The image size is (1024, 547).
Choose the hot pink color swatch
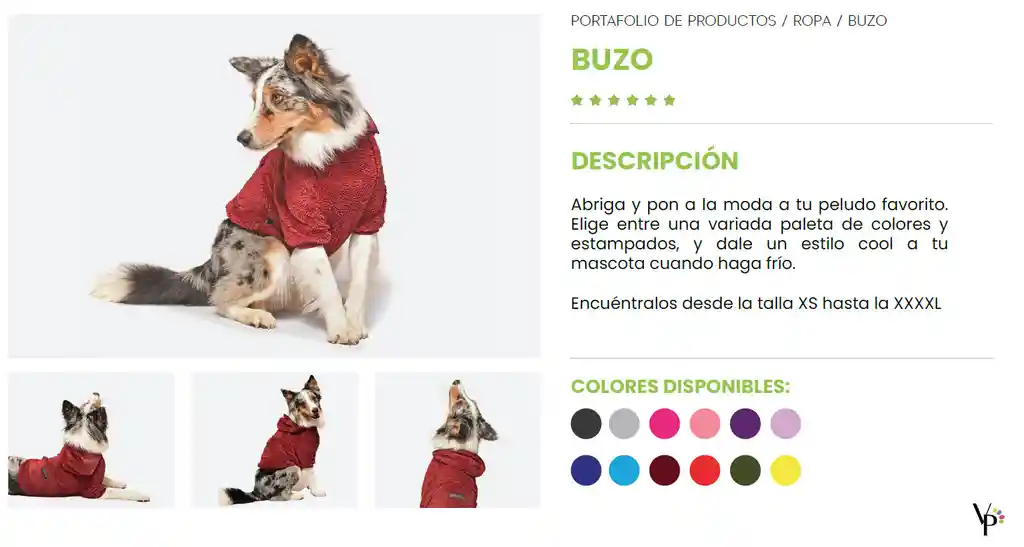point(664,424)
